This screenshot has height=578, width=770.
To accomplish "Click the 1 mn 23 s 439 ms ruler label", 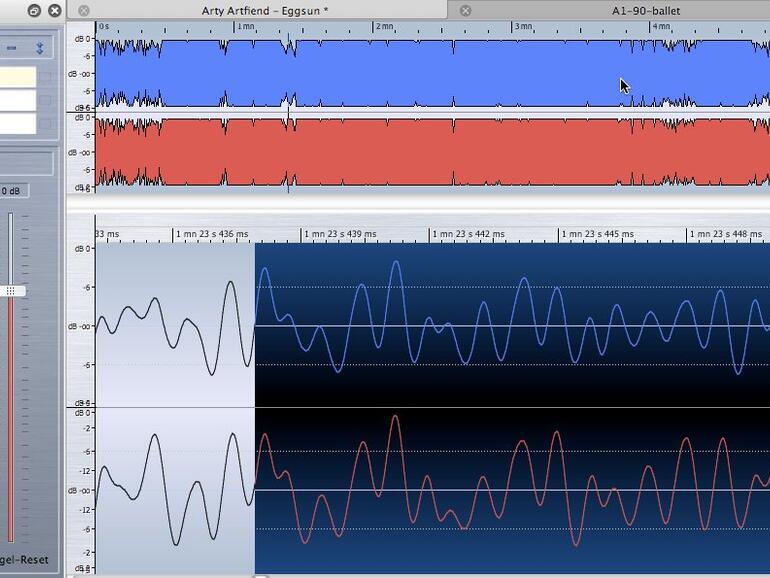I will [x=340, y=234].
